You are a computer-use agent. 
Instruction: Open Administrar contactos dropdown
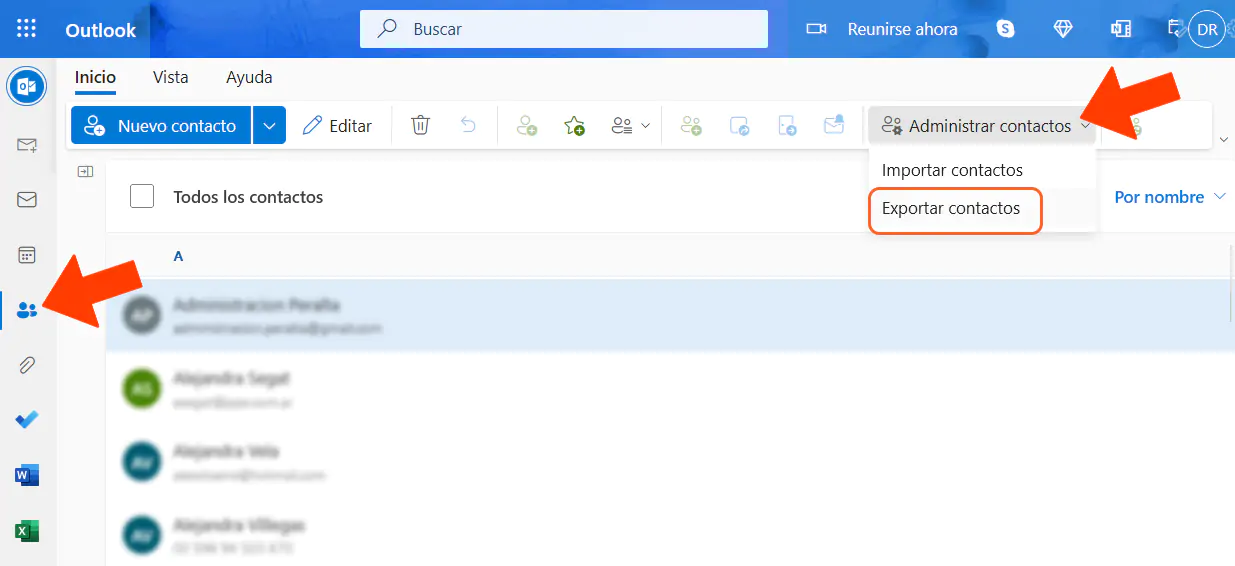[984, 126]
